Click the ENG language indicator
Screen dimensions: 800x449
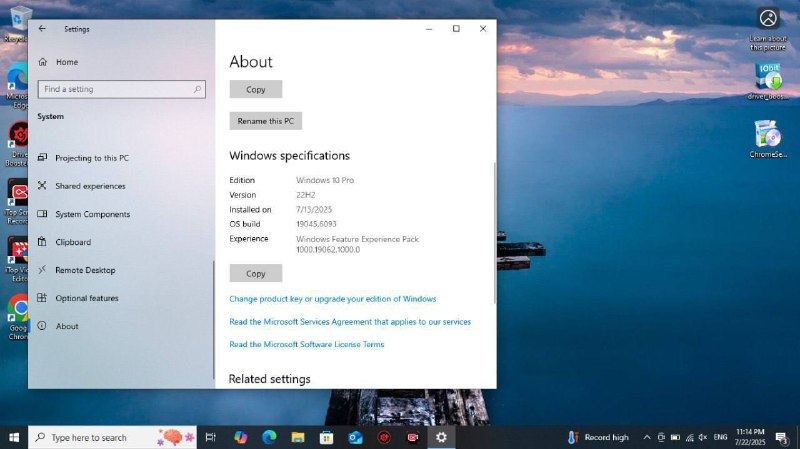pyautogui.click(x=720, y=437)
